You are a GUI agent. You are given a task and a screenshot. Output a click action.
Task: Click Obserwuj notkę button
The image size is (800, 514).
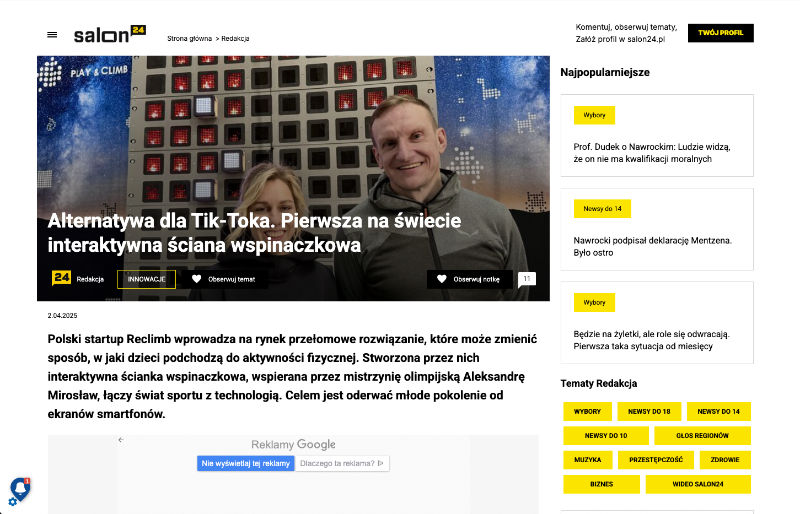click(x=469, y=279)
